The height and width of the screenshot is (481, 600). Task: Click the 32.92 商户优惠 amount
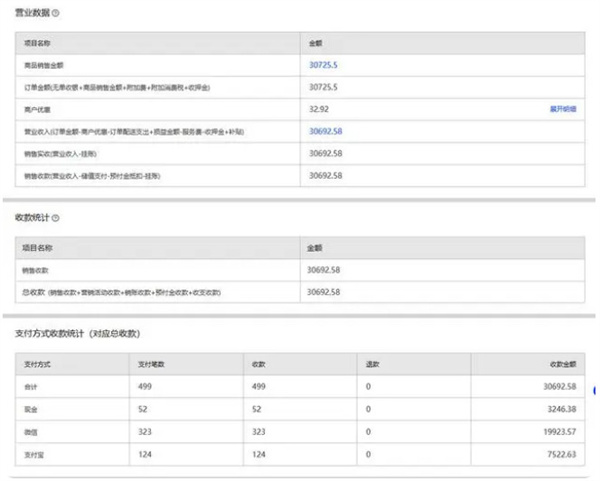(x=320, y=109)
